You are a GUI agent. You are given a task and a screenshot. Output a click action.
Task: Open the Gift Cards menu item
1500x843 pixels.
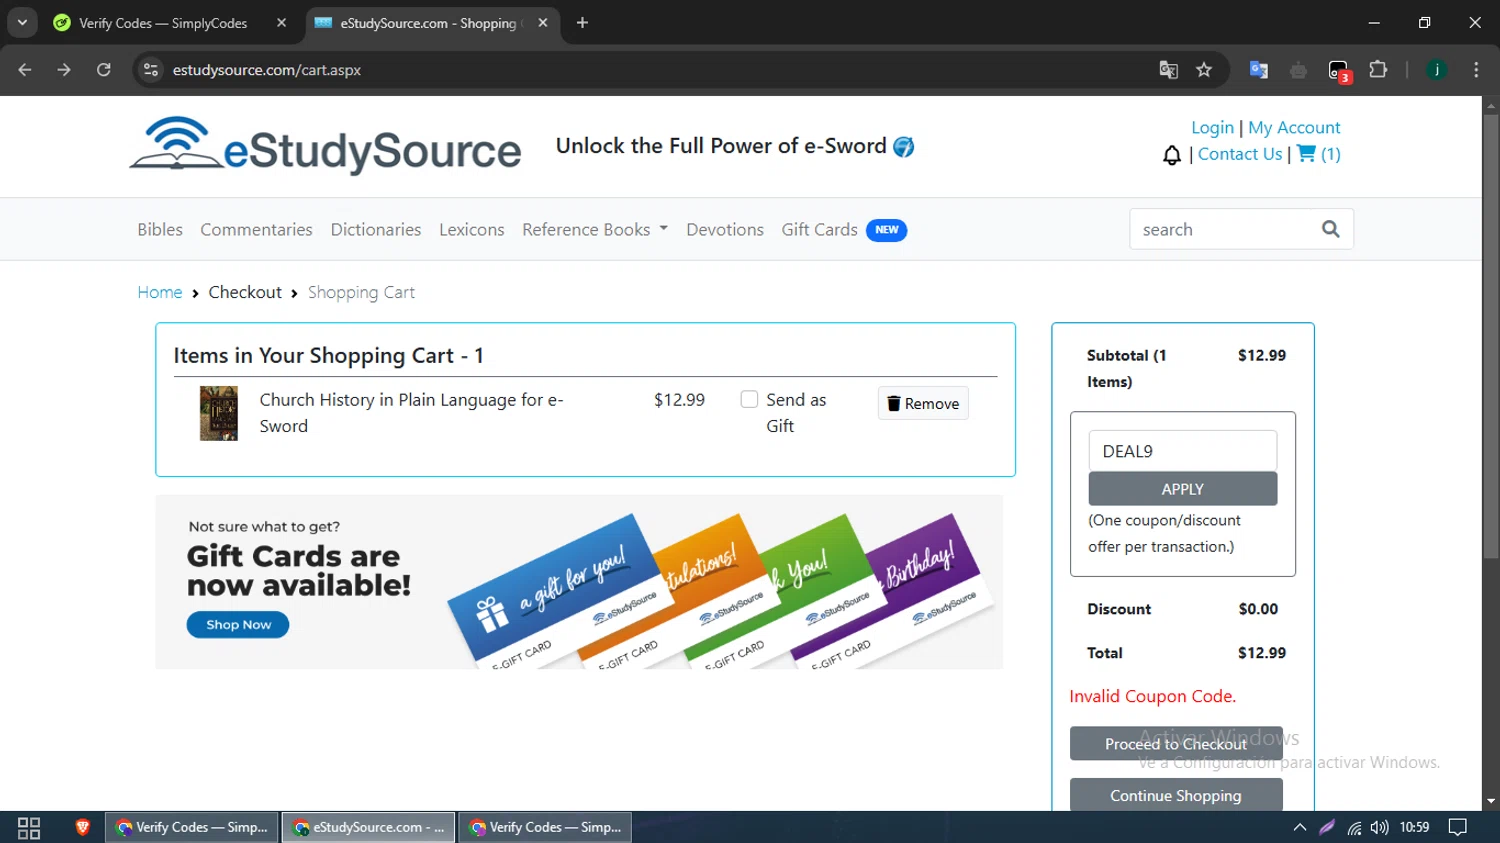[x=819, y=229]
